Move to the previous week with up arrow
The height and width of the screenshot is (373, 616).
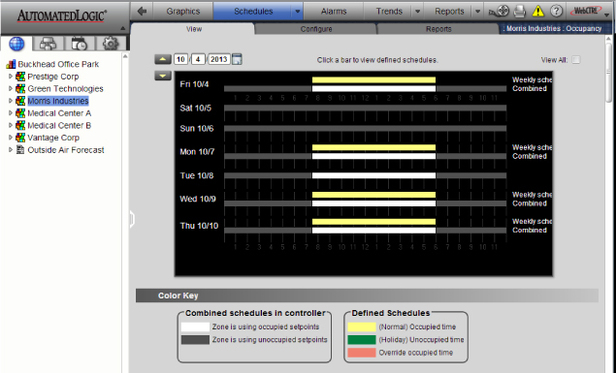tap(163, 59)
